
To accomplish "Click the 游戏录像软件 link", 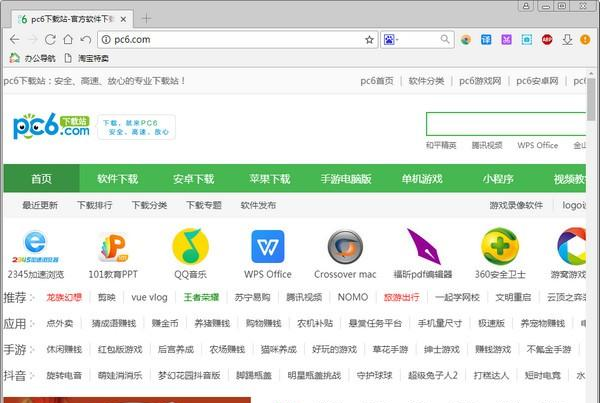I will (516, 205).
